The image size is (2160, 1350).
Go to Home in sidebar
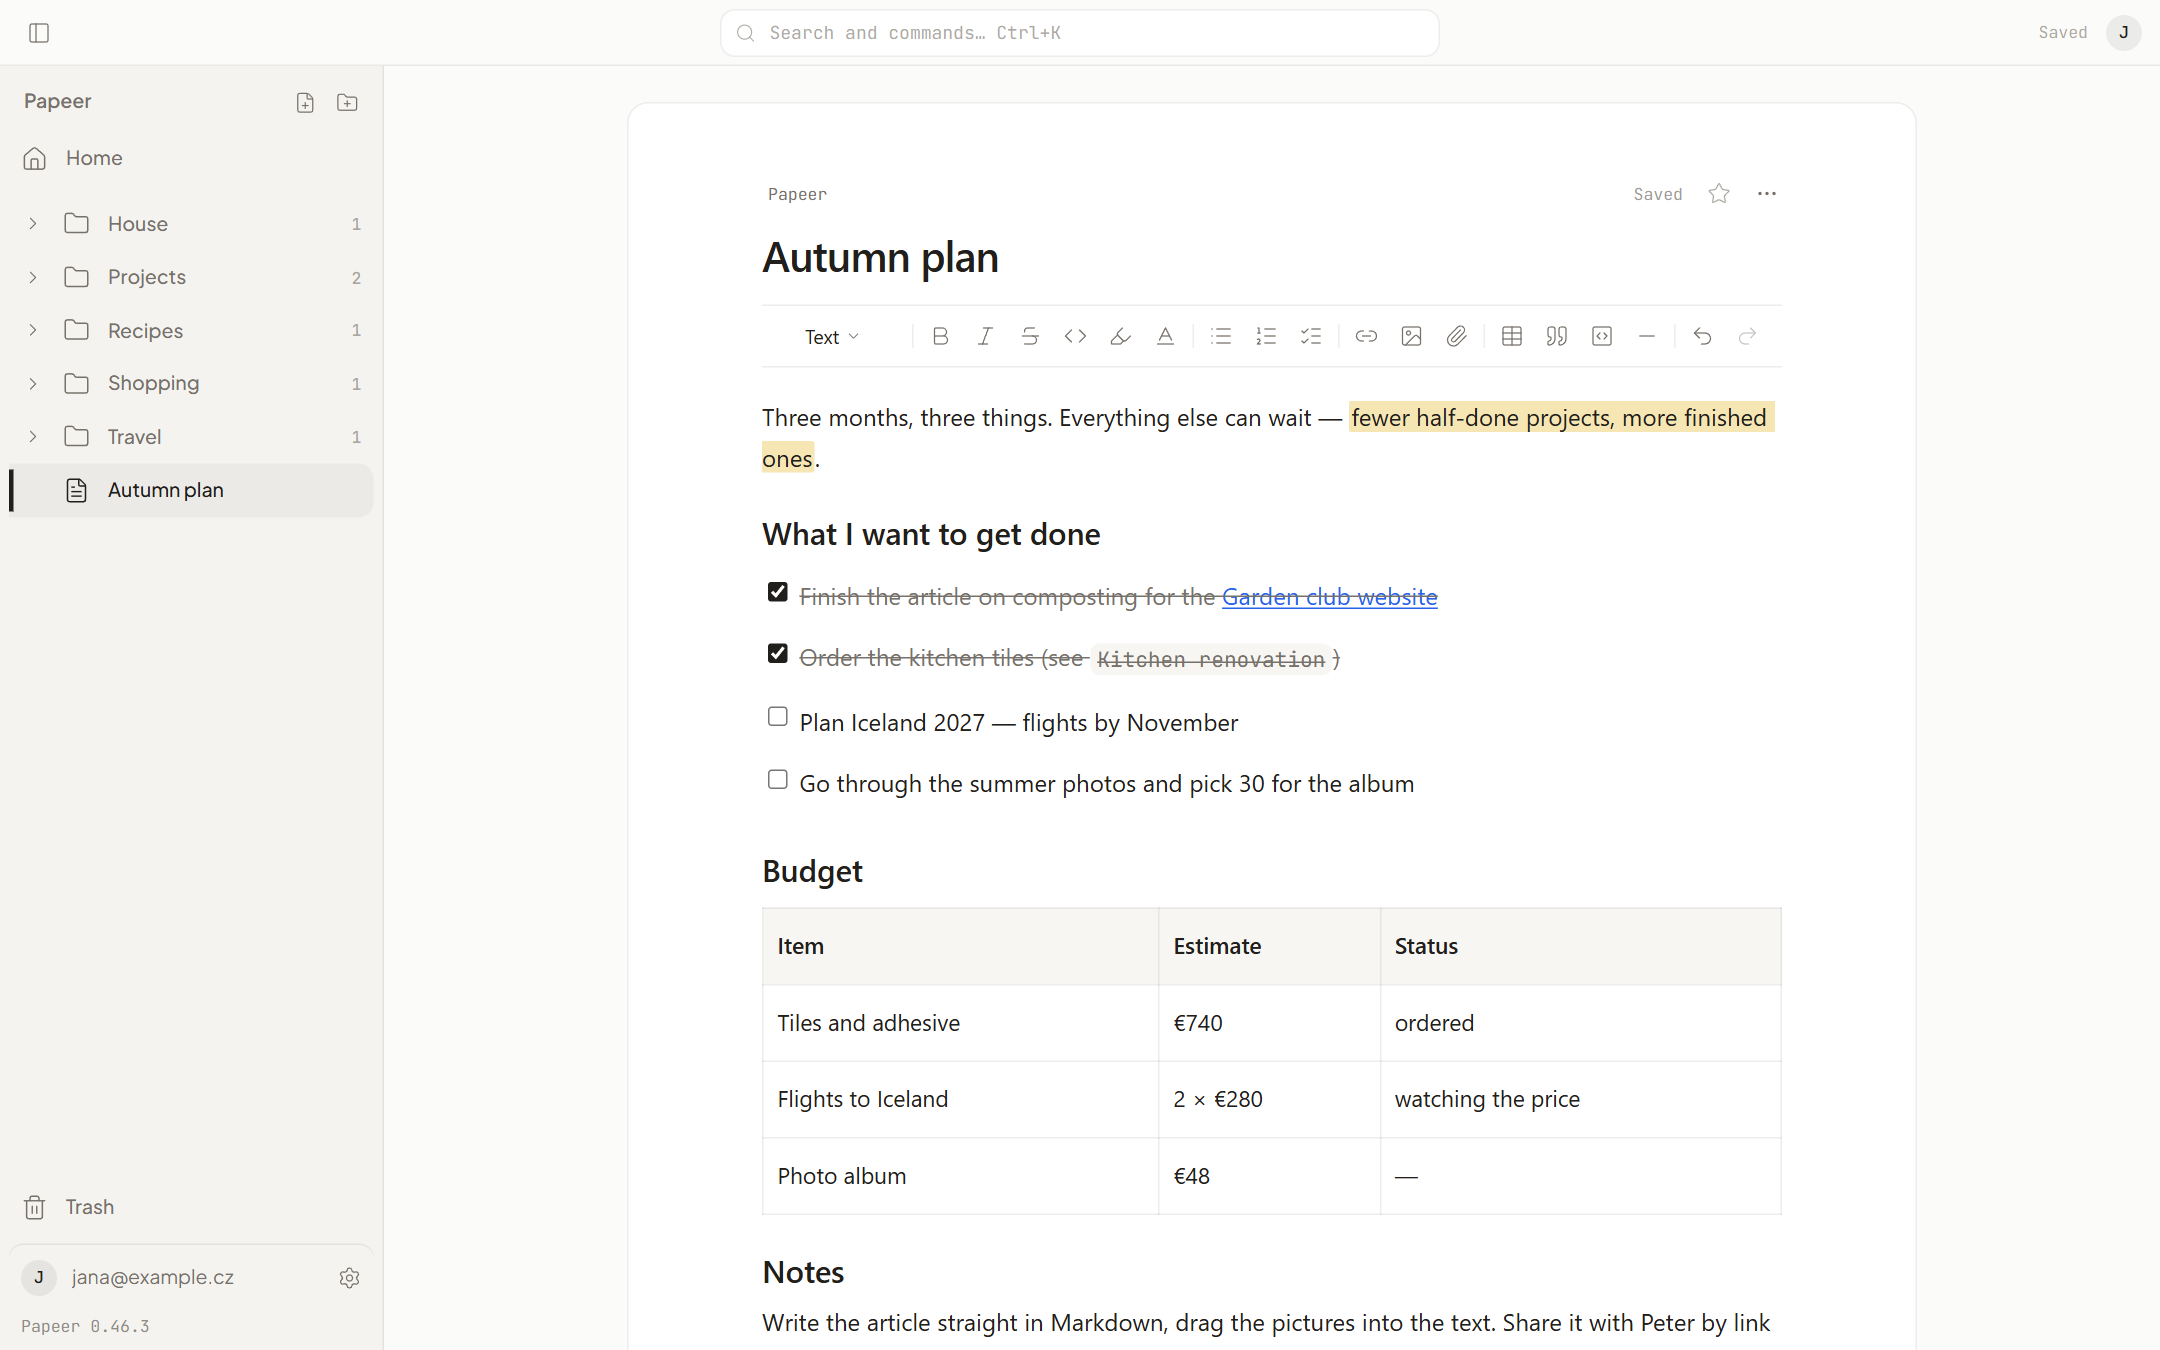190,158
